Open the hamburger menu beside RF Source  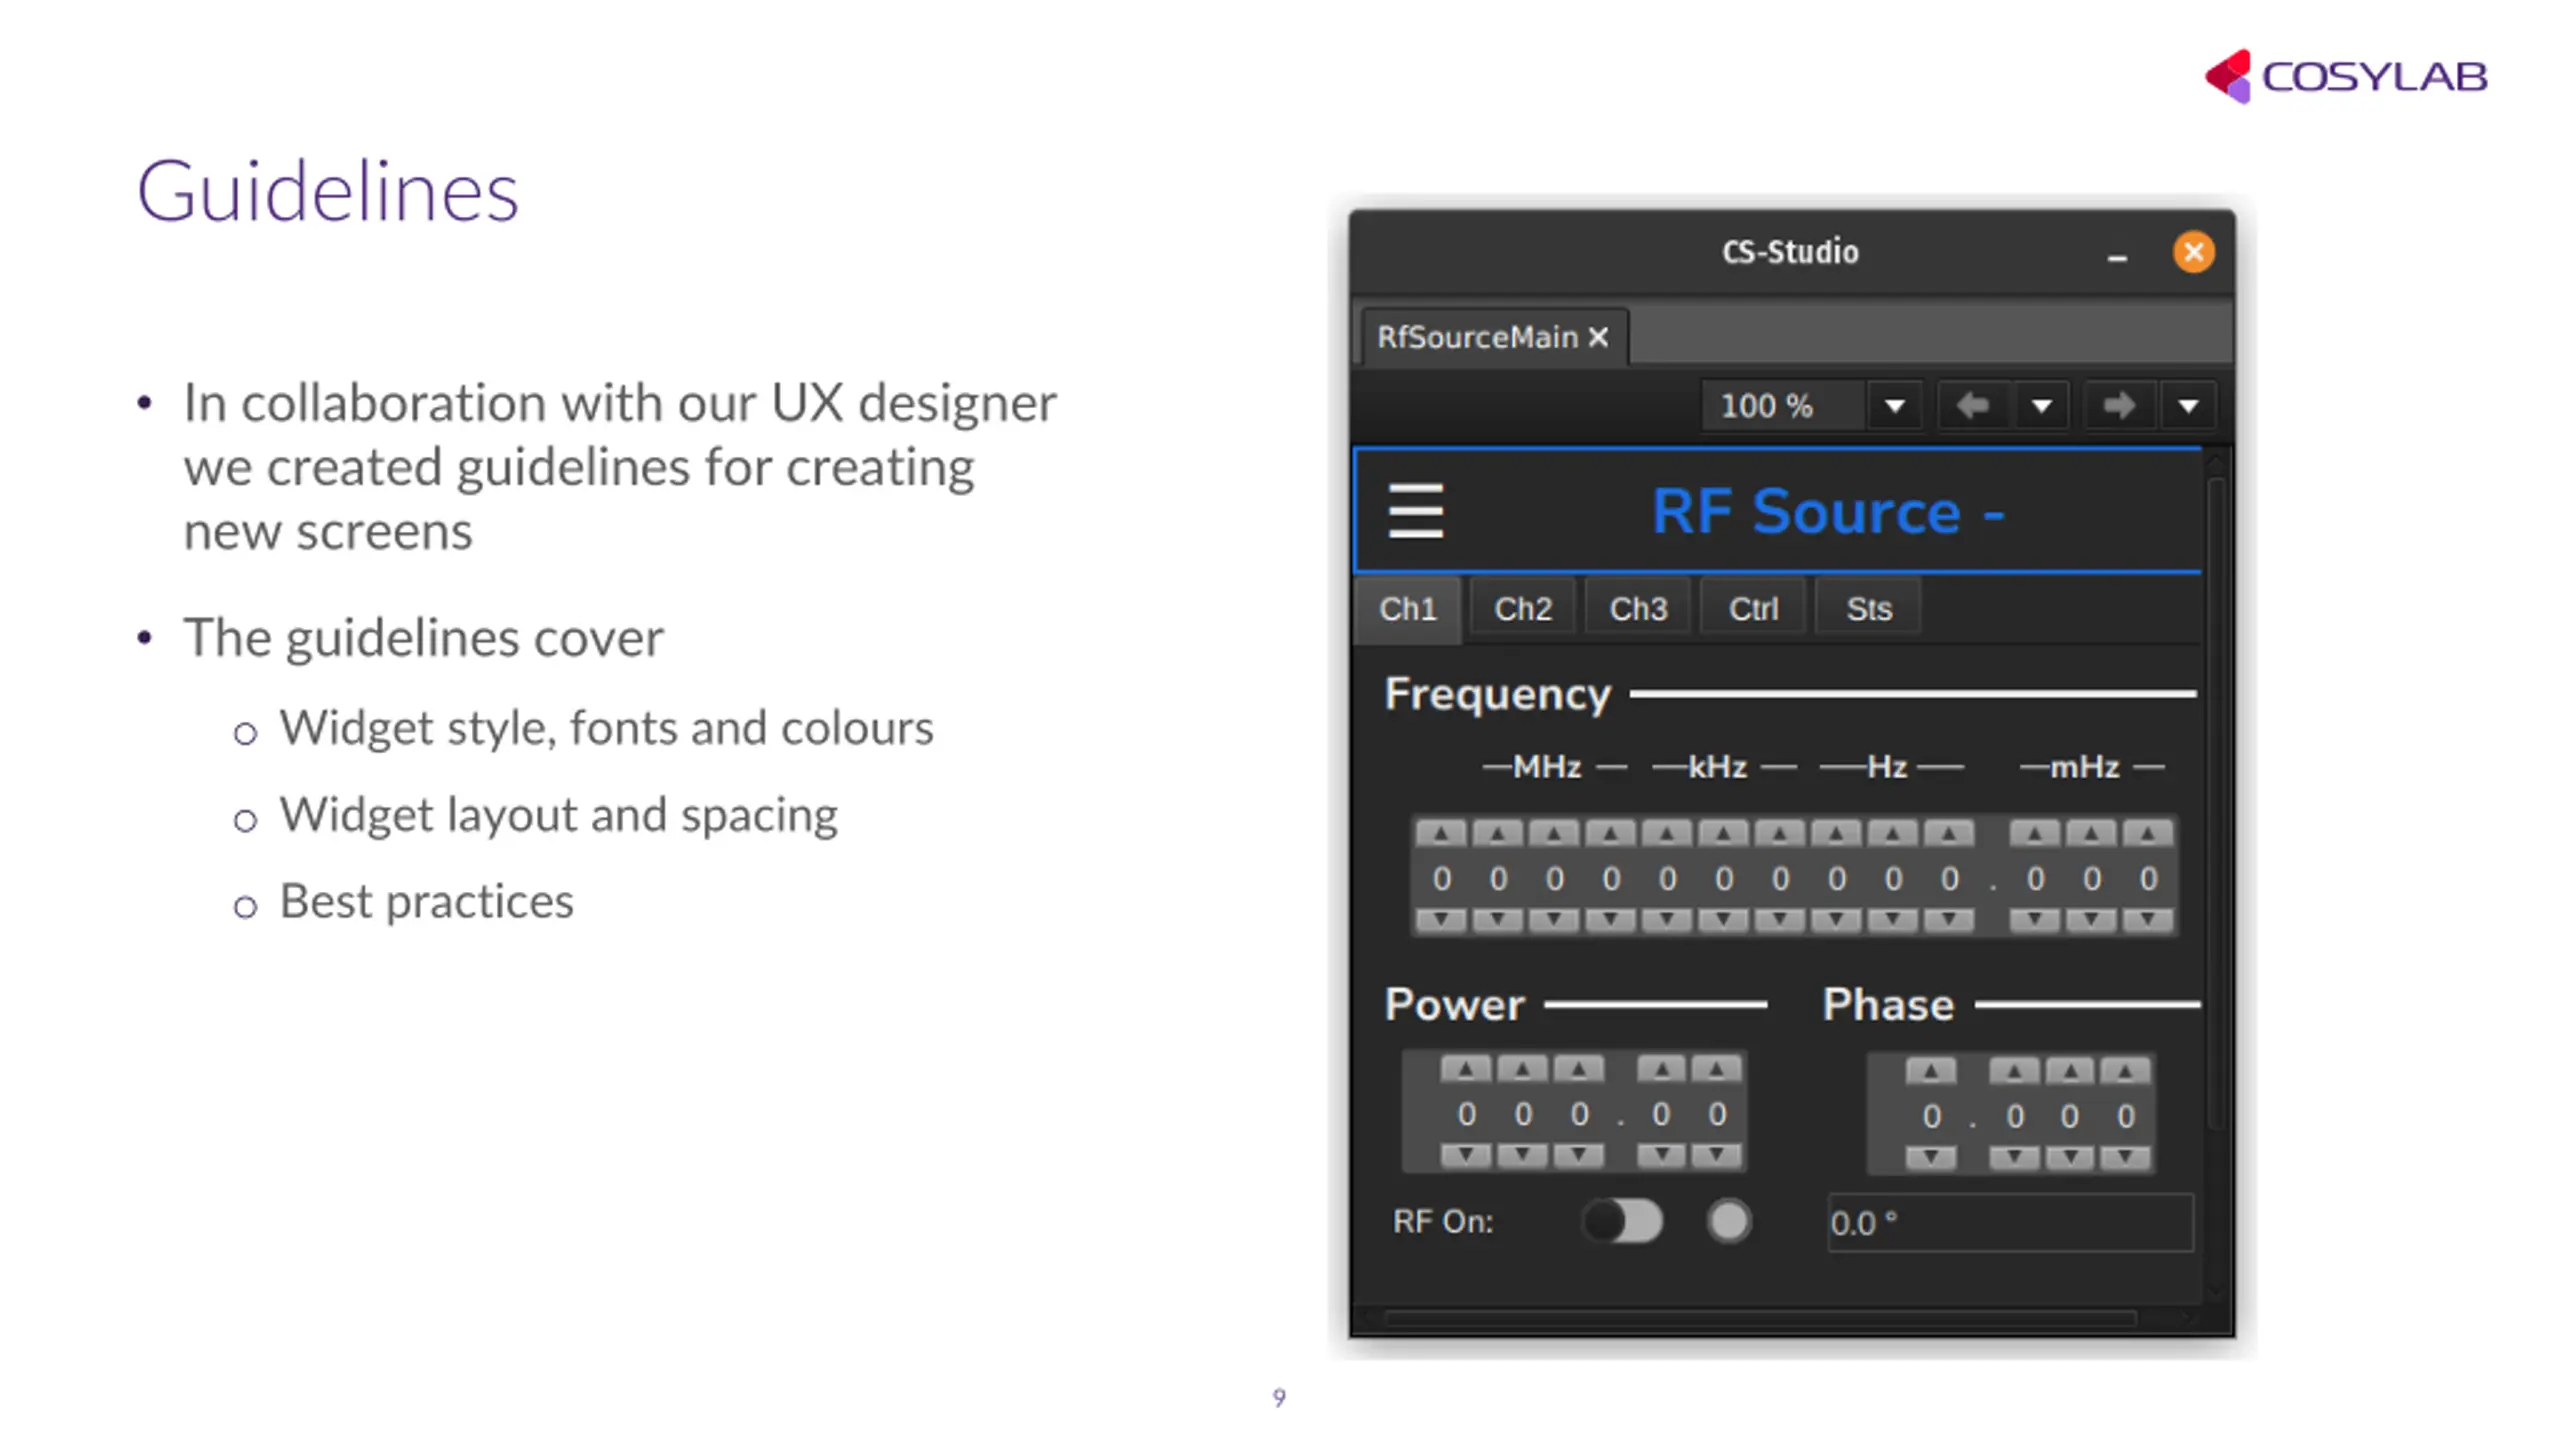pos(1415,511)
